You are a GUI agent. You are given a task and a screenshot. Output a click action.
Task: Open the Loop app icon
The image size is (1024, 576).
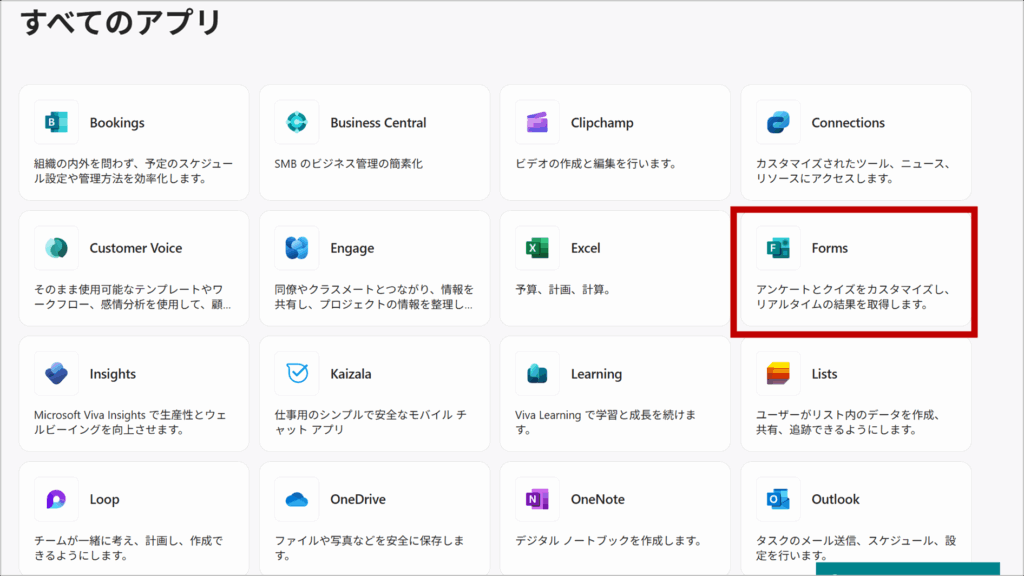coord(56,499)
